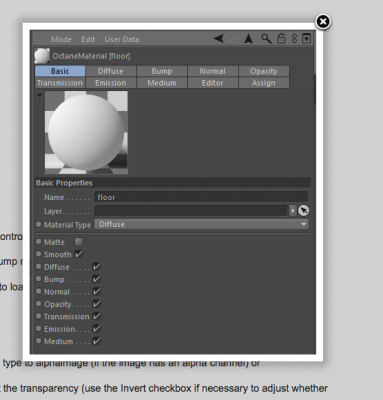Screen dimensions: 383x400
Task: Switch to the Editor tab
Action: point(213,83)
